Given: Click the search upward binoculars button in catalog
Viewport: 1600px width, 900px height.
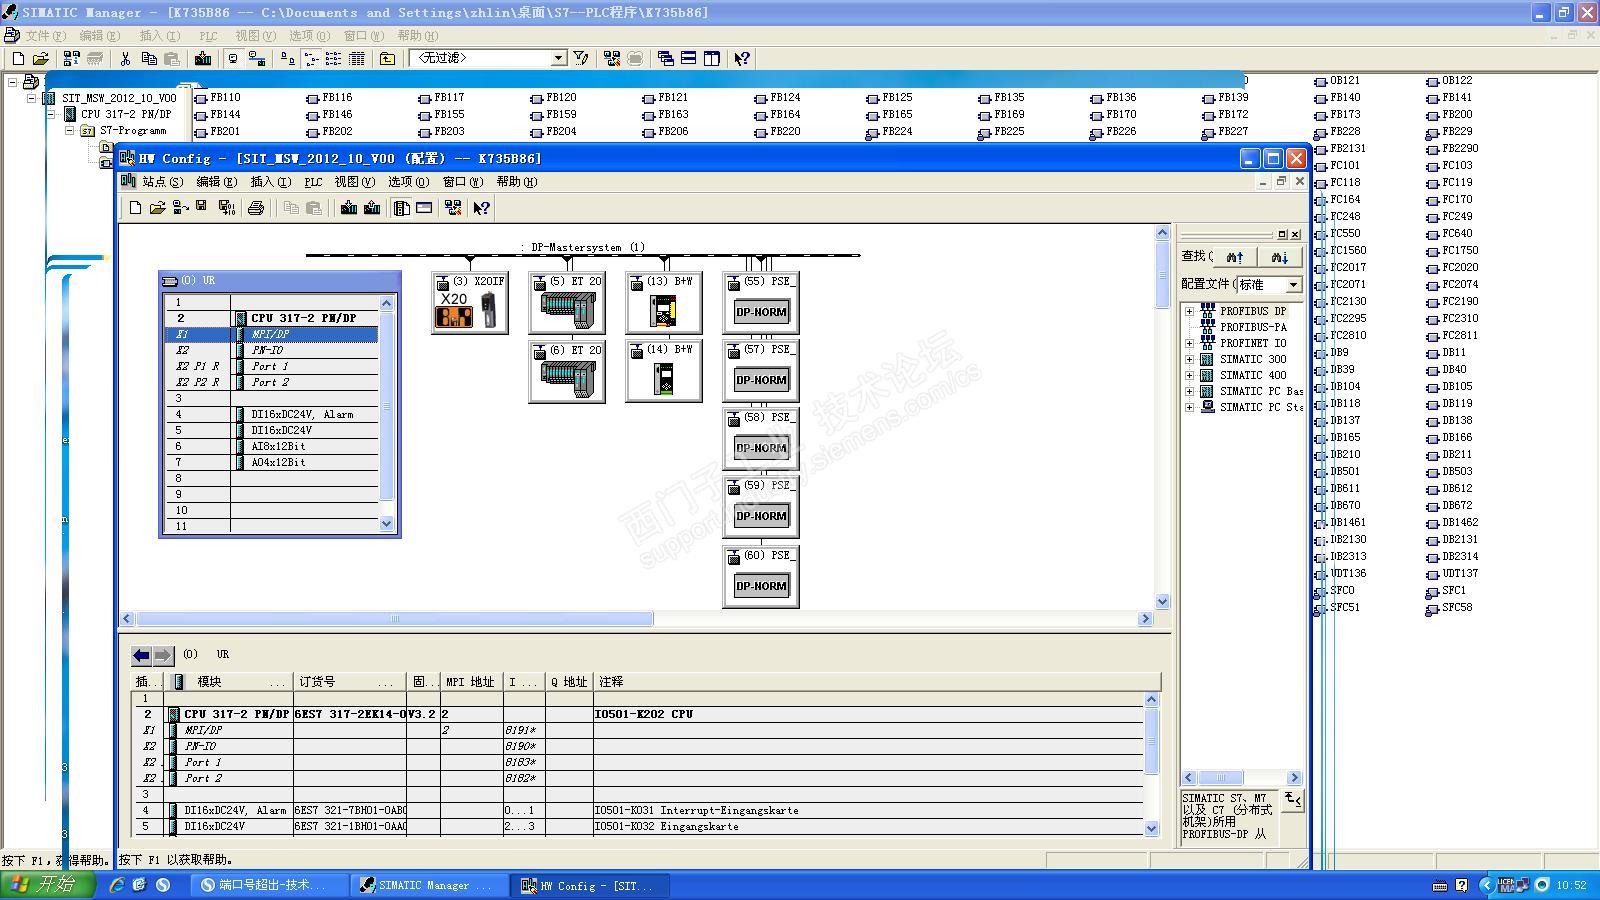Looking at the screenshot, I should click(1235, 257).
